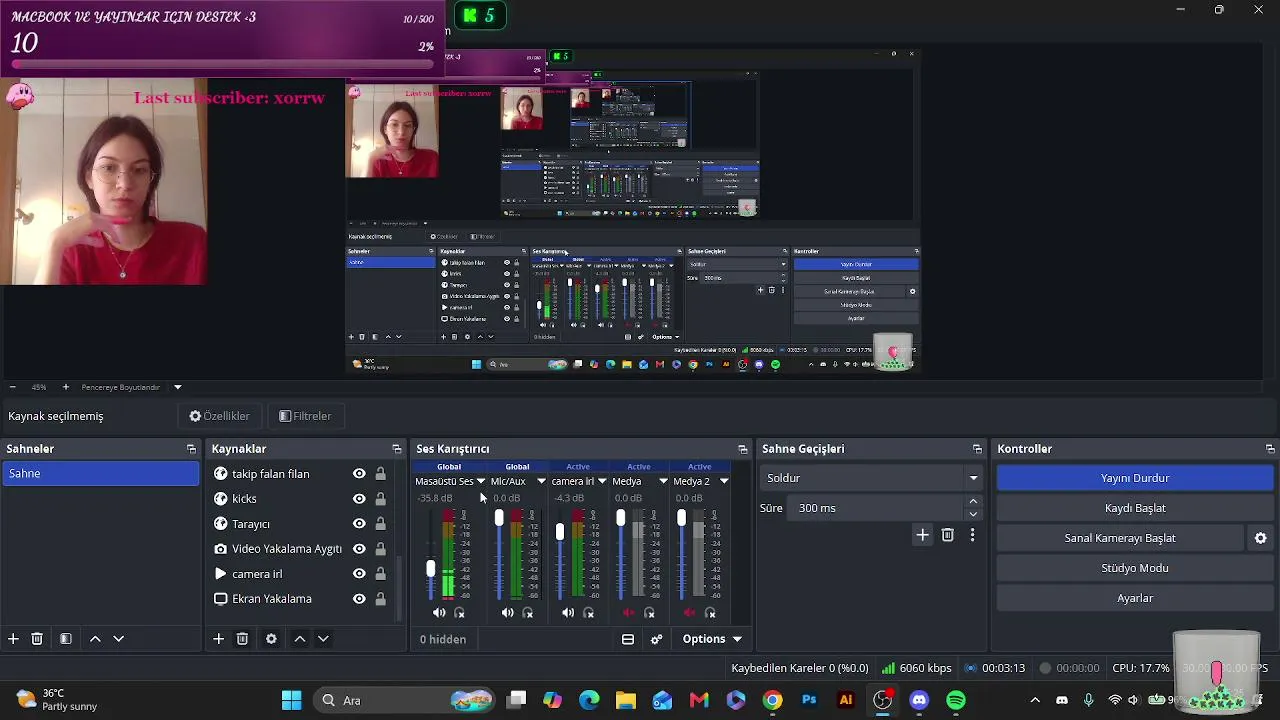This screenshot has width=1280, height=720.
Task: Hide the camera irl source
Action: coord(359,574)
